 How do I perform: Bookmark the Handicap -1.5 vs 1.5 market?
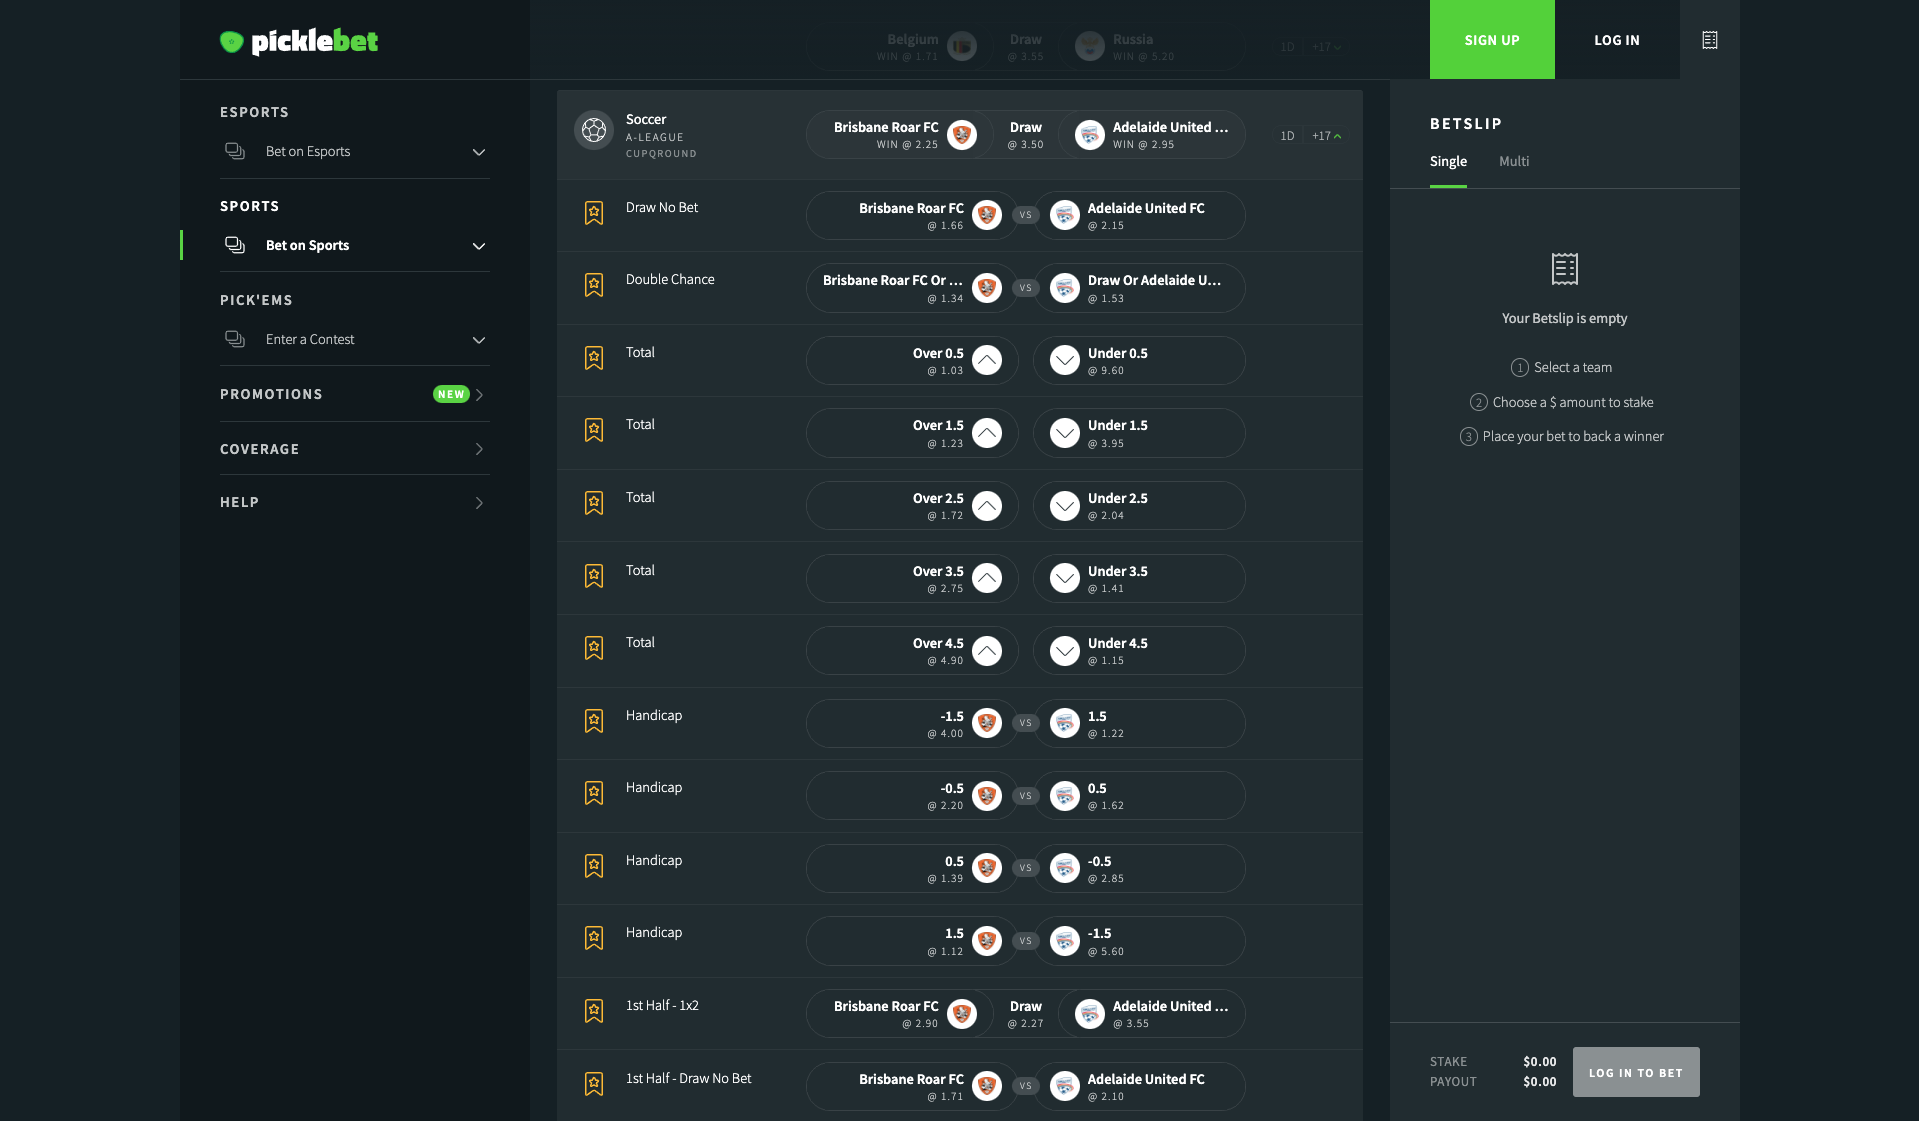[594, 721]
